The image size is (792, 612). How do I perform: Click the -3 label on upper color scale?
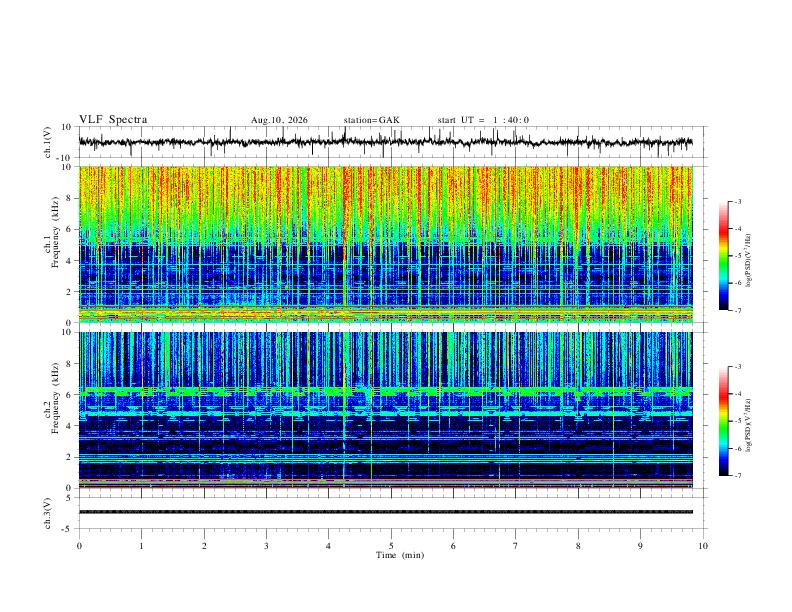tap(737, 201)
